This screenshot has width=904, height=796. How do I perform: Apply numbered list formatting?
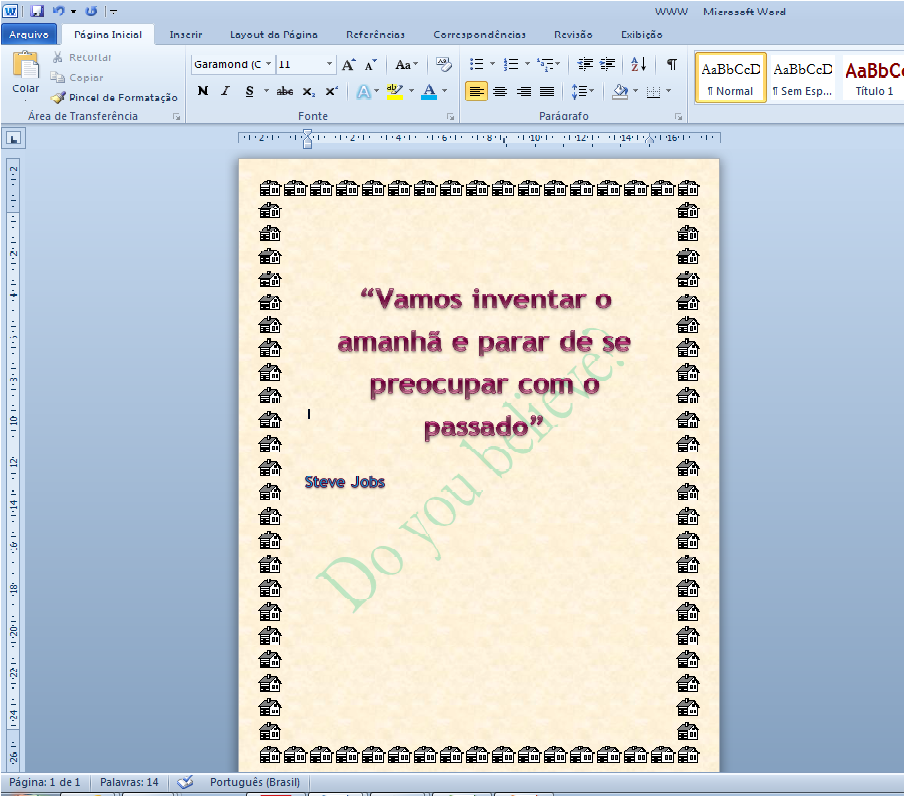coord(511,65)
